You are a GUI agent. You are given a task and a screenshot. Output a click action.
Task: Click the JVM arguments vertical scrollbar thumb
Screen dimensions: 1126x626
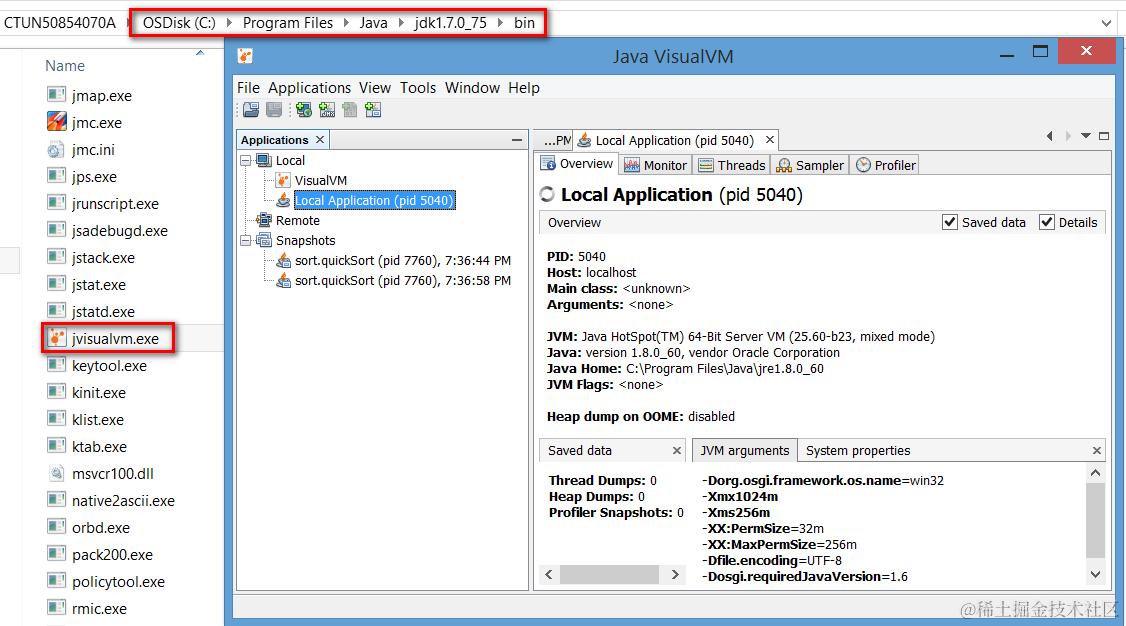1095,520
